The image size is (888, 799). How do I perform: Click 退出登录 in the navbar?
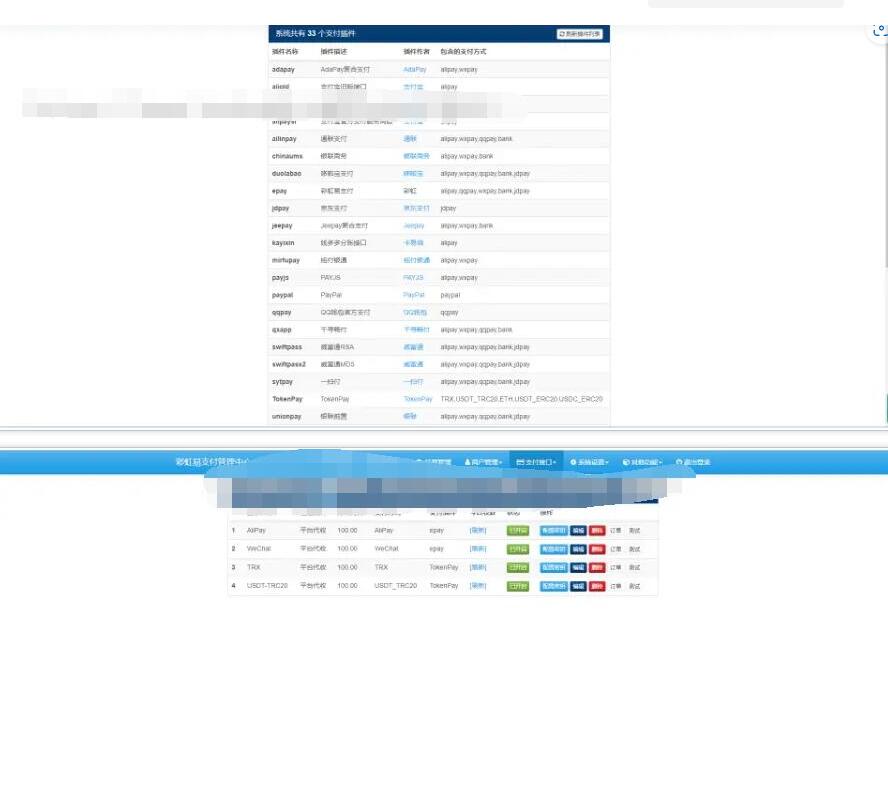693,462
